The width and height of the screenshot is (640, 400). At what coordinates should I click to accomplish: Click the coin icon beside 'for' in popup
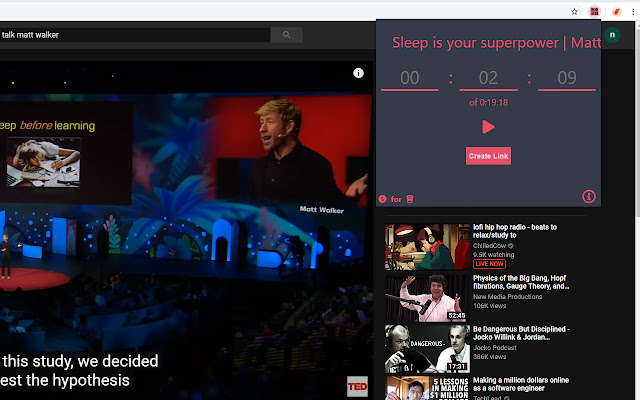382,199
